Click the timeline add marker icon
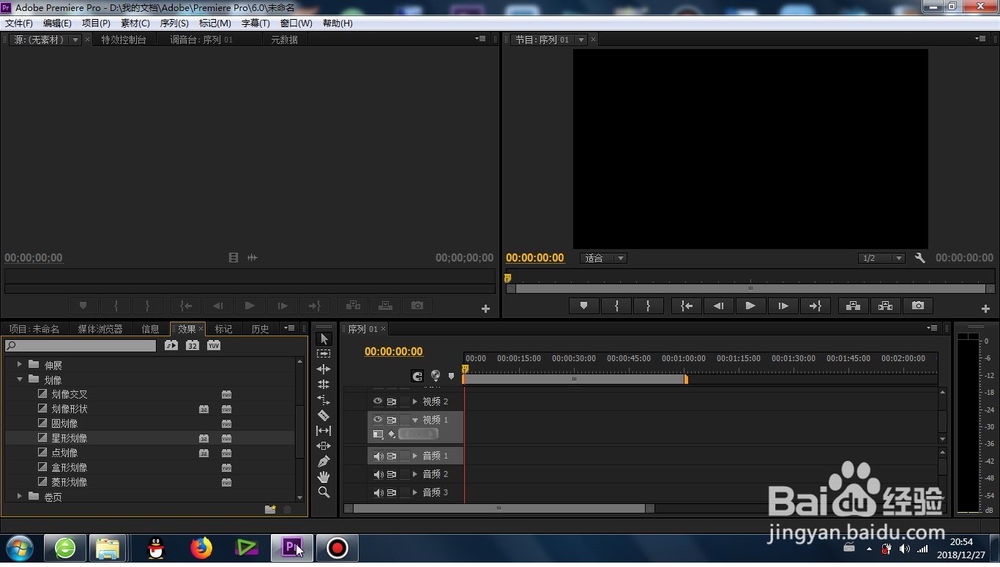The width and height of the screenshot is (1000, 567). (452, 376)
